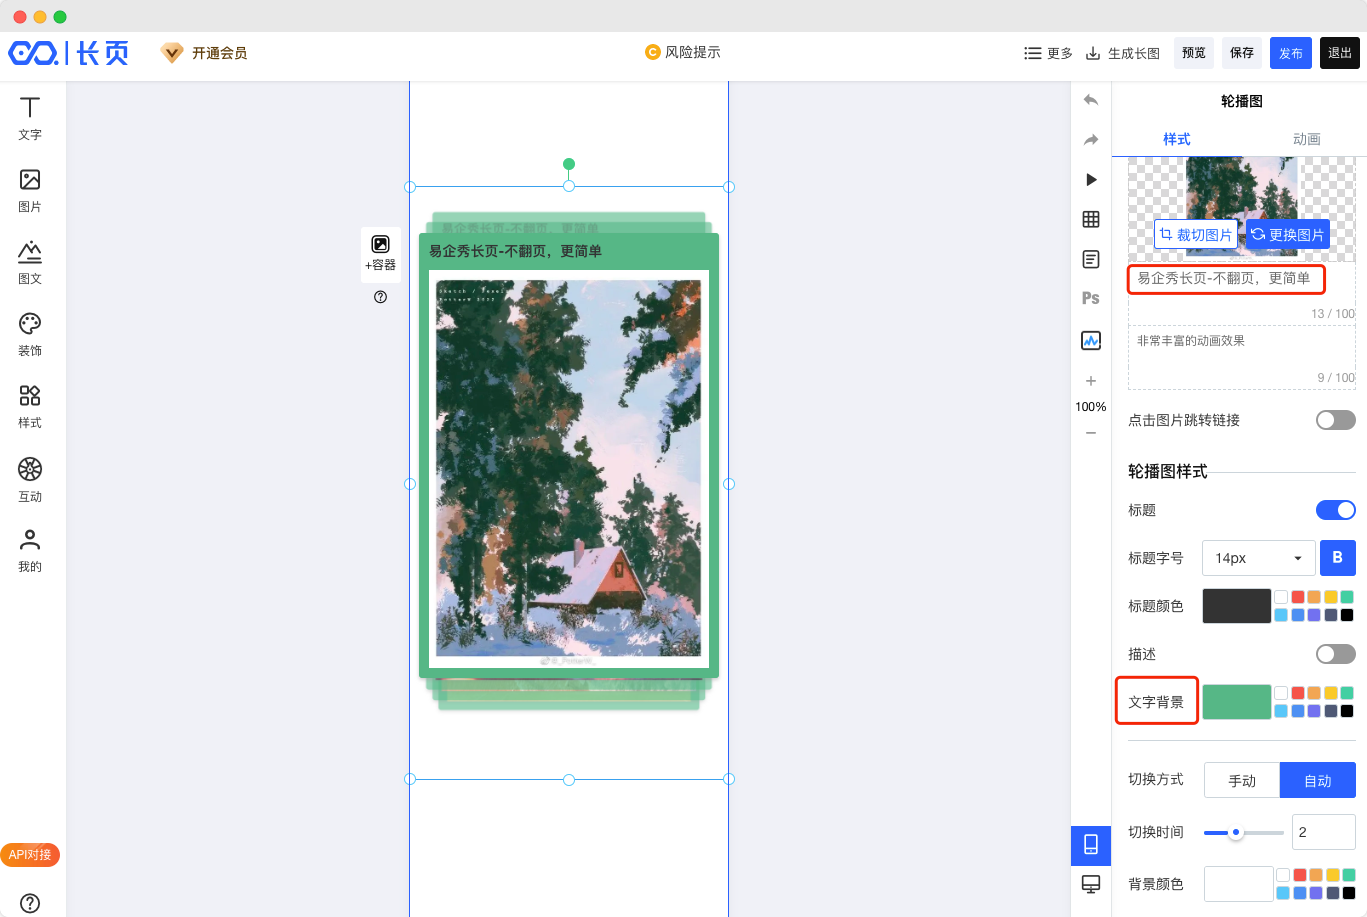Click the small help icon under 容器
The width and height of the screenshot is (1367, 917).
pyautogui.click(x=380, y=297)
